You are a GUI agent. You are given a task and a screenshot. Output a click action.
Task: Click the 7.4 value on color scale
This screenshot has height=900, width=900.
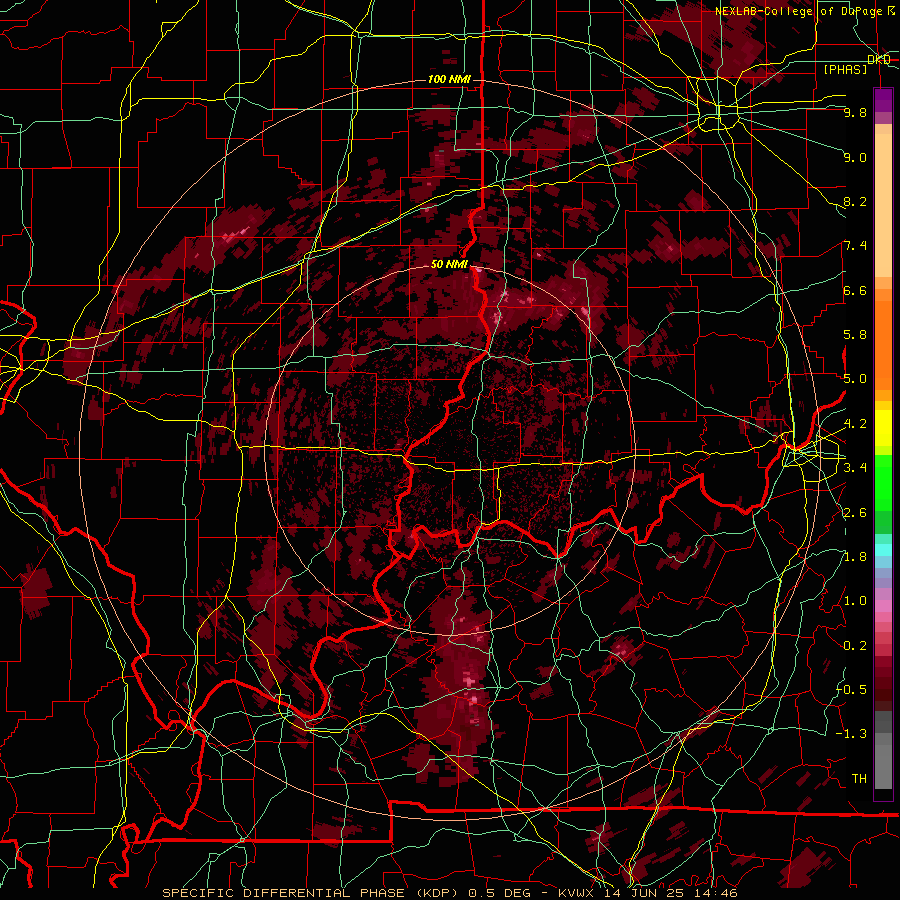[855, 246]
